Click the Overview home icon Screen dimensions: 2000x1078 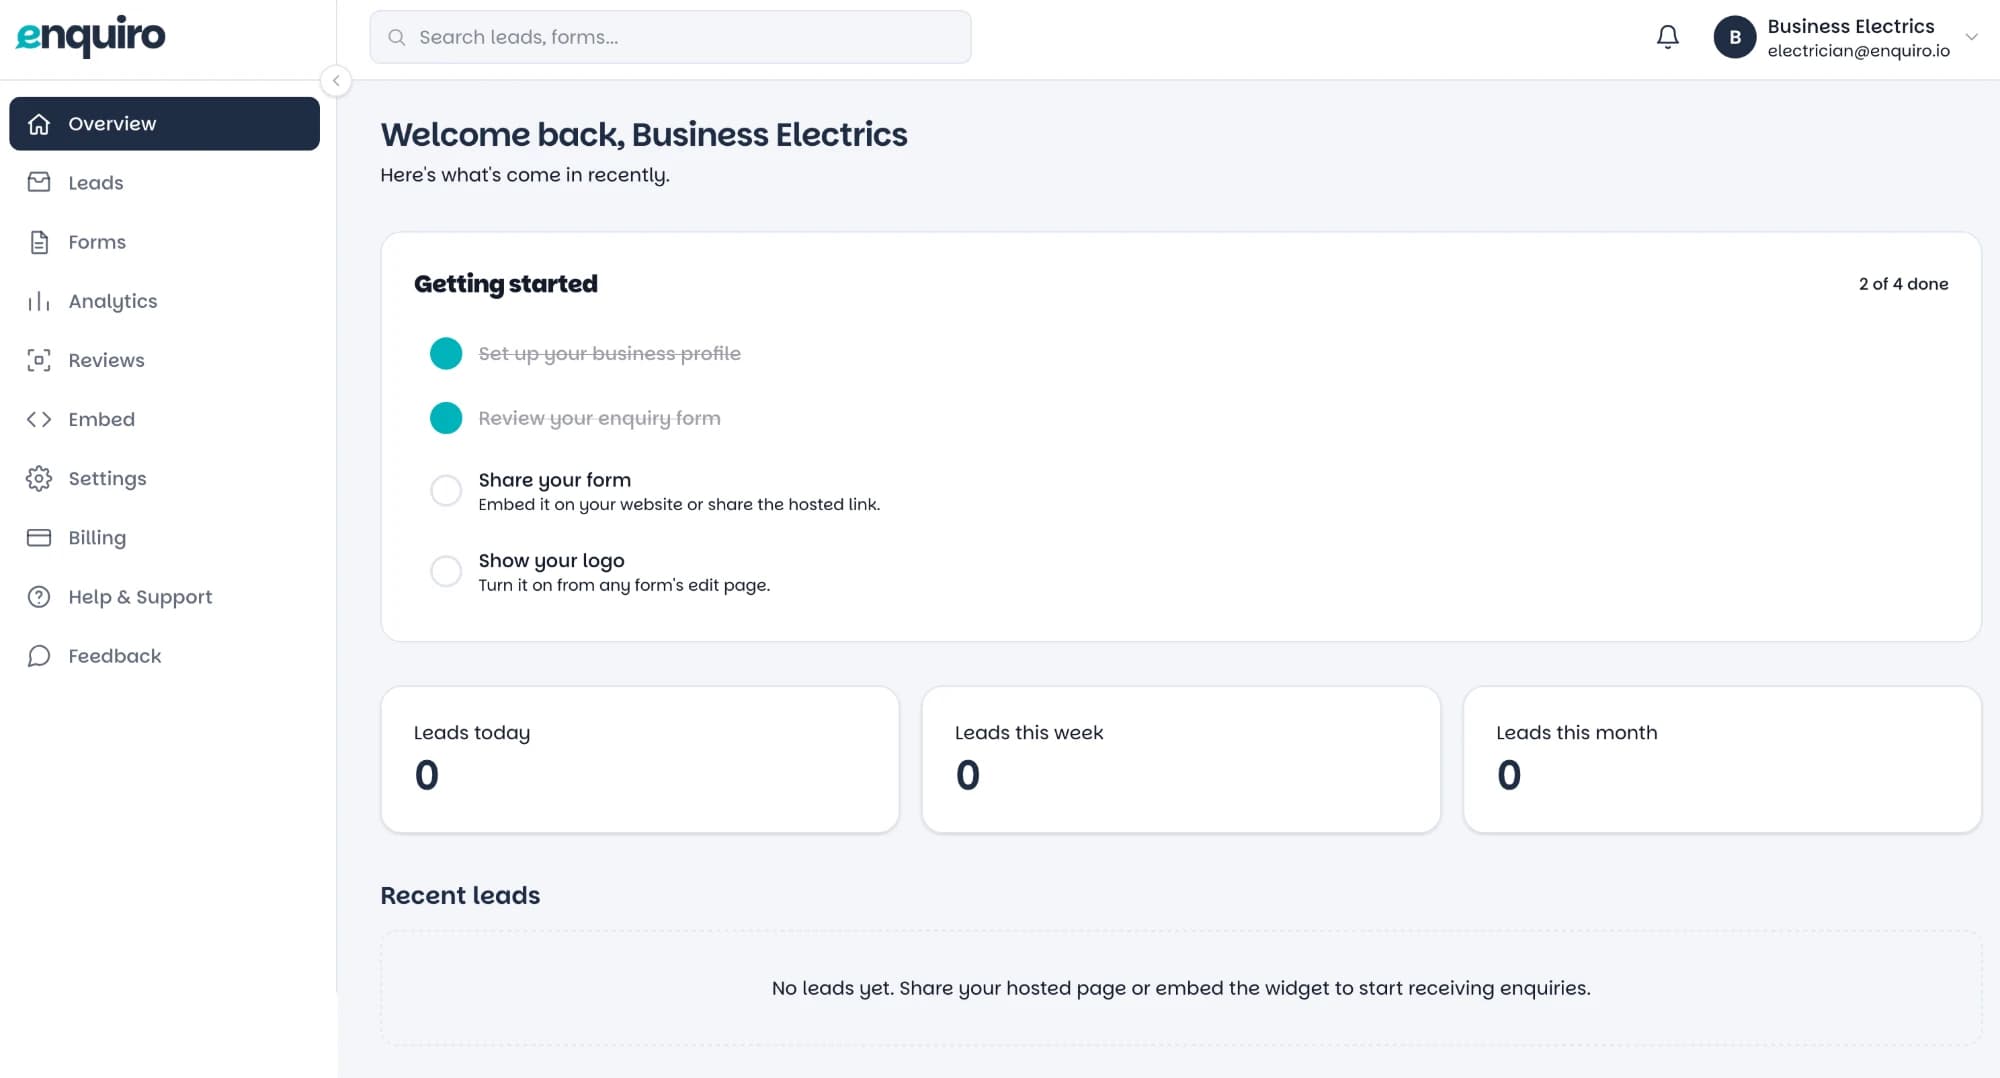point(39,124)
